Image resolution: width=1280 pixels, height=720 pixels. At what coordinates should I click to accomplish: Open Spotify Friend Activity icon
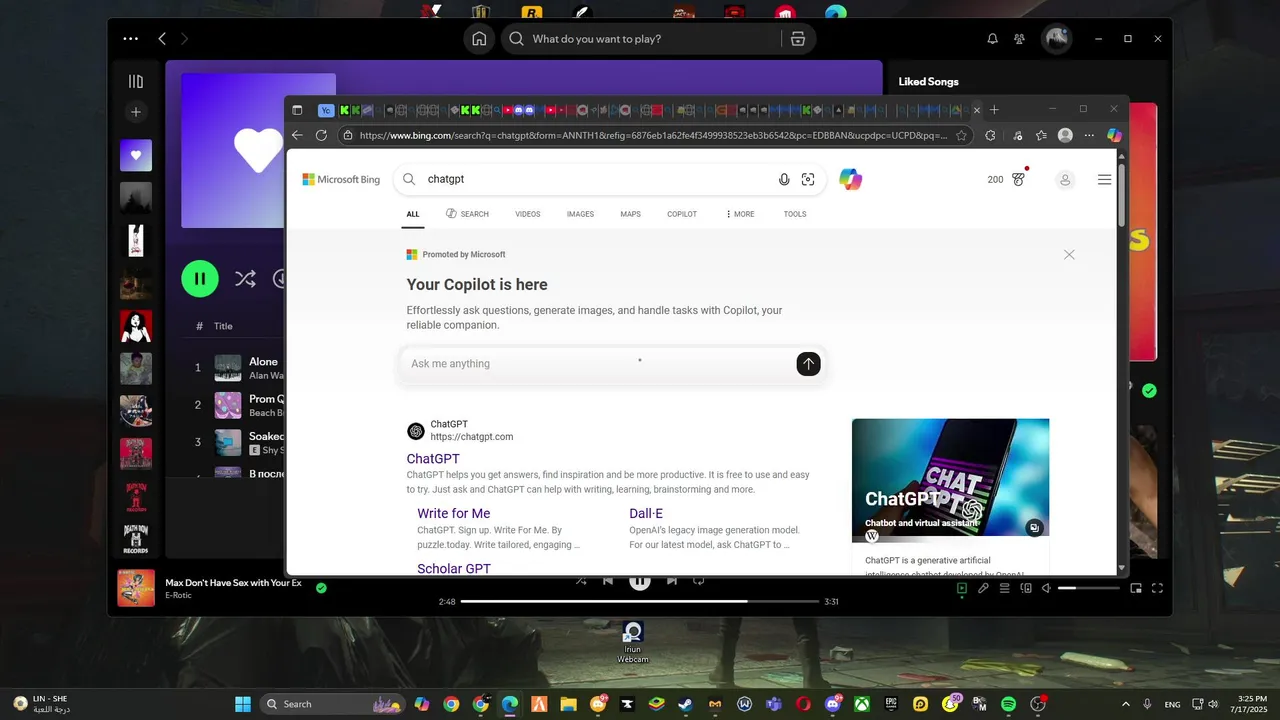(1019, 39)
